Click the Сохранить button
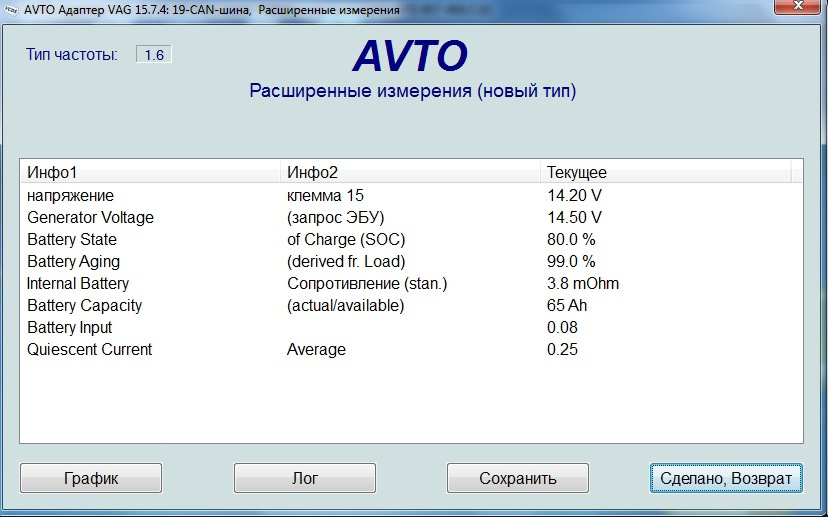 pos(518,478)
